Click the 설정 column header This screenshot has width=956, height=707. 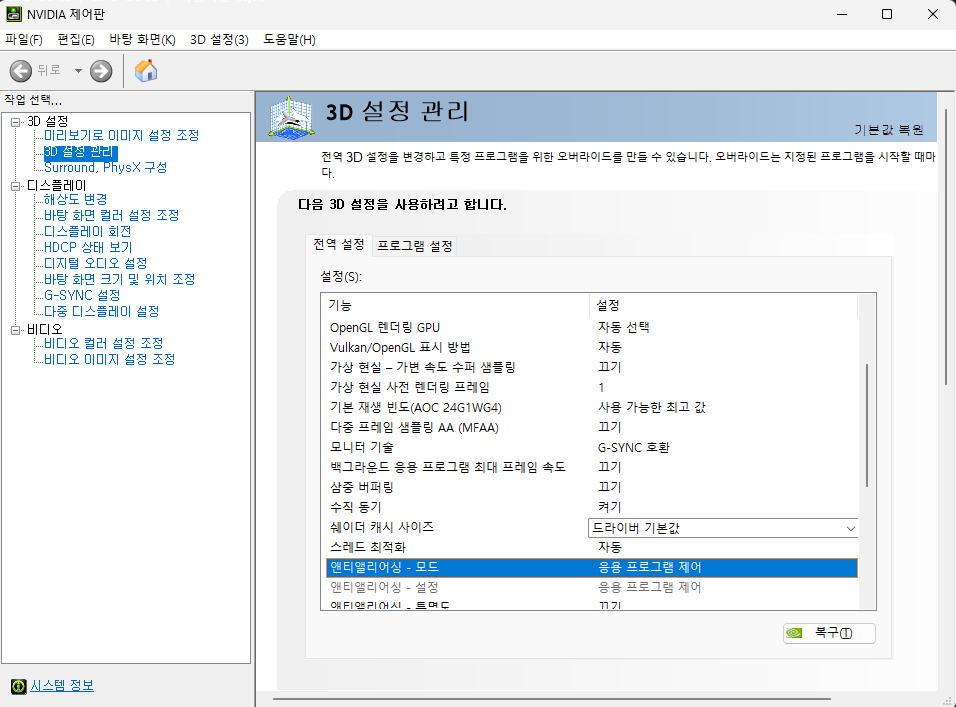tap(723, 305)
